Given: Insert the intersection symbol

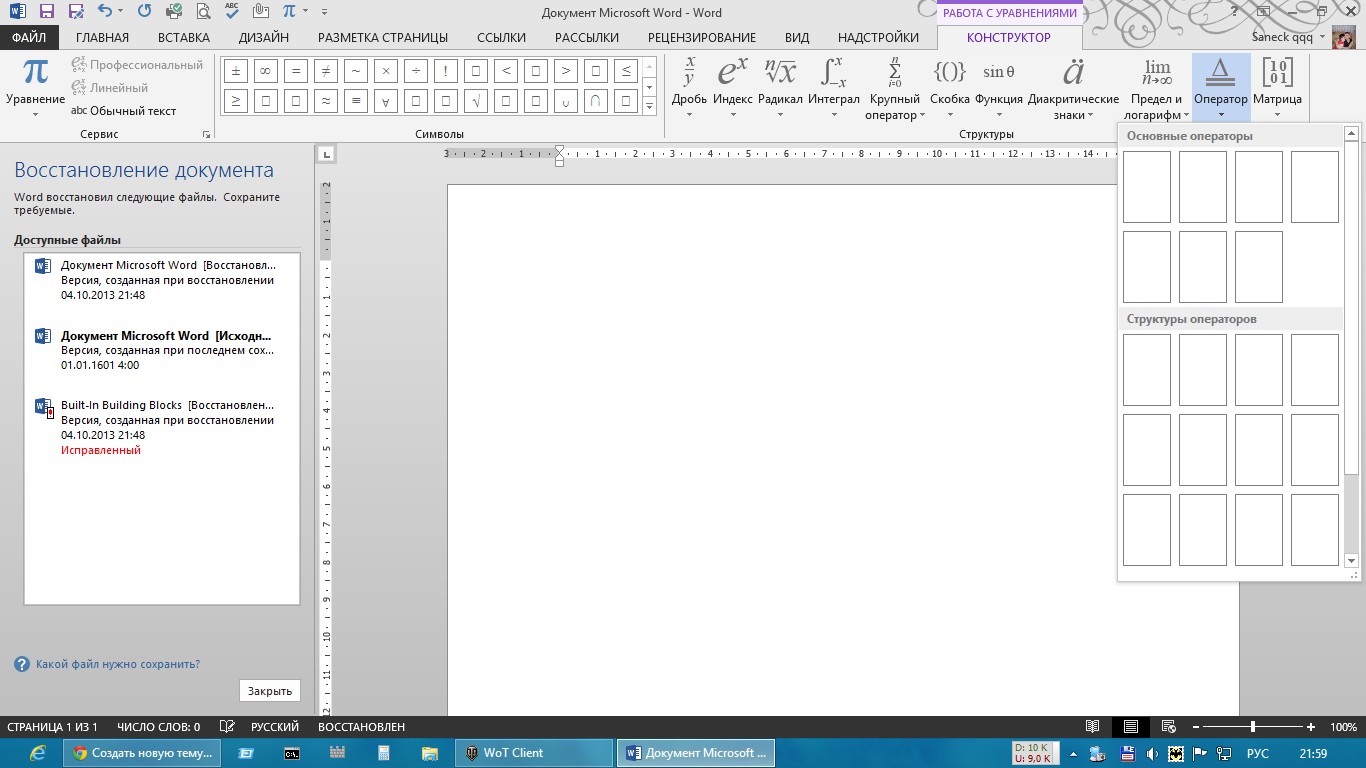Looking at the screenshot, I should [596, 101].
